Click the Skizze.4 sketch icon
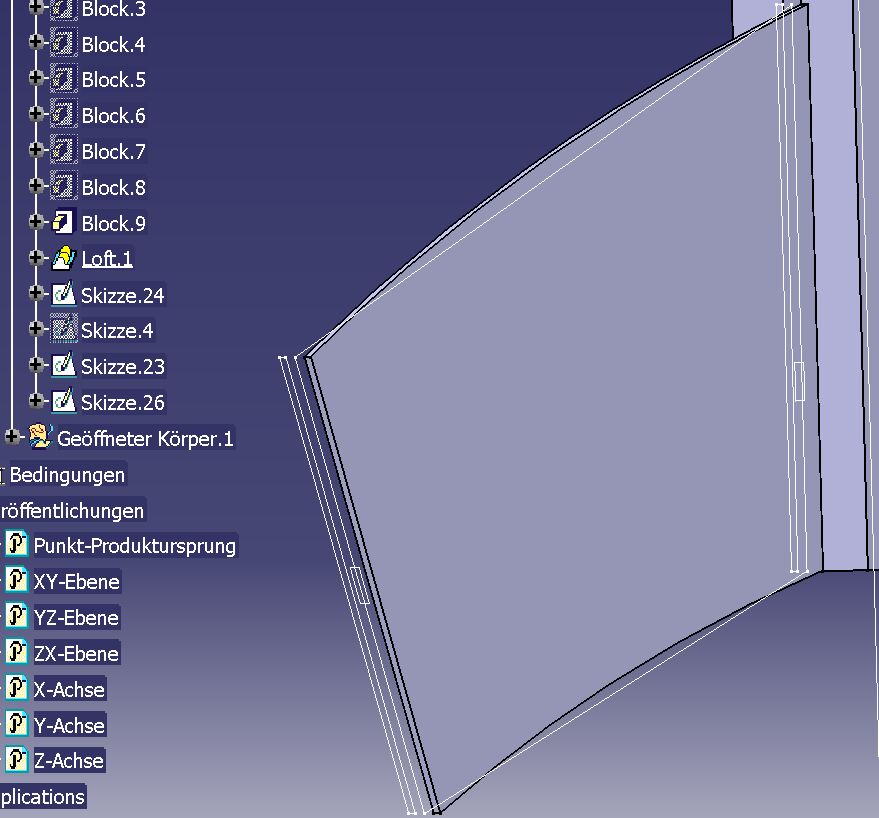This screenshot has width=879, height=818. 63,329
